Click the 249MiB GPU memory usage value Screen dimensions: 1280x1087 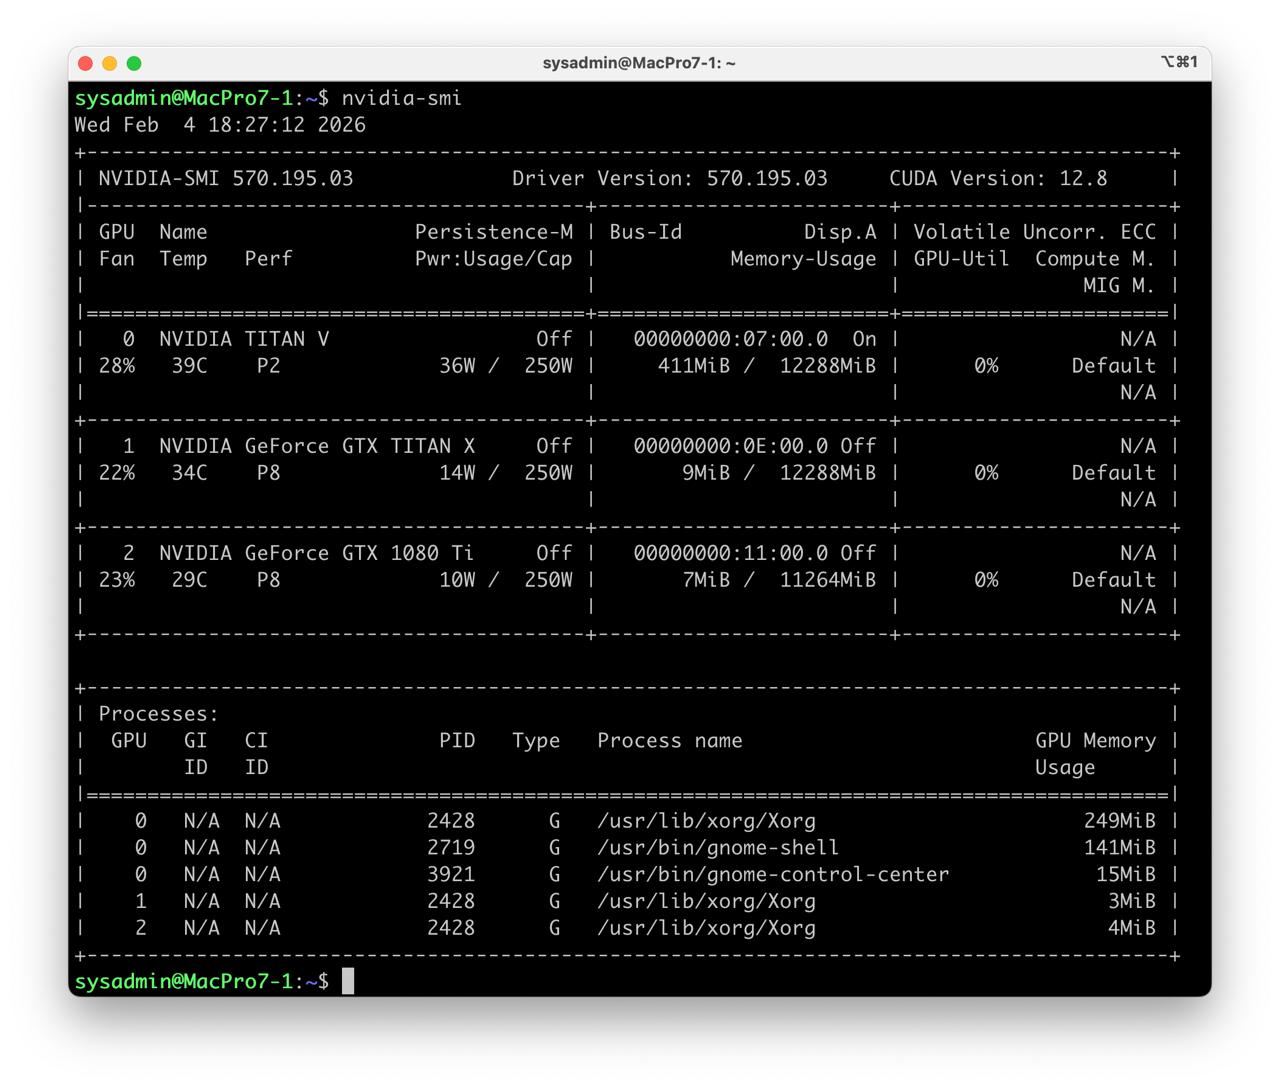tap(1118, 821)
